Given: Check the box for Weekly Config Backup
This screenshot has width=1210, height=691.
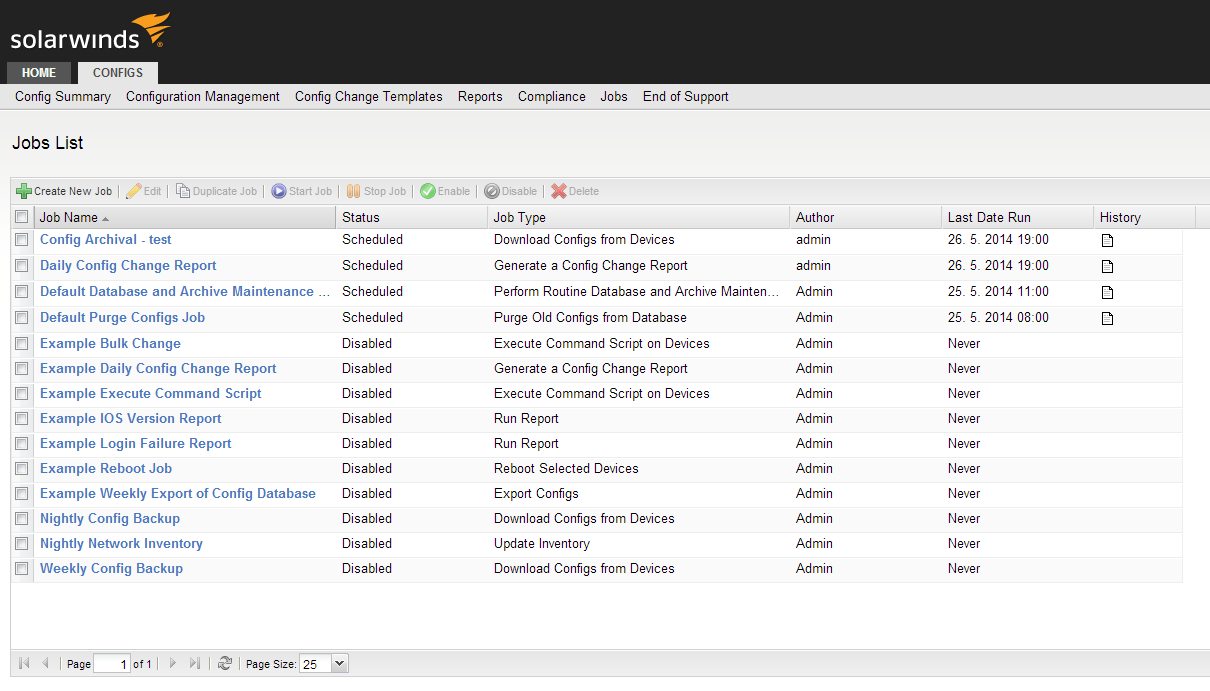Looking at the screenshot, I should click(21, 569).
